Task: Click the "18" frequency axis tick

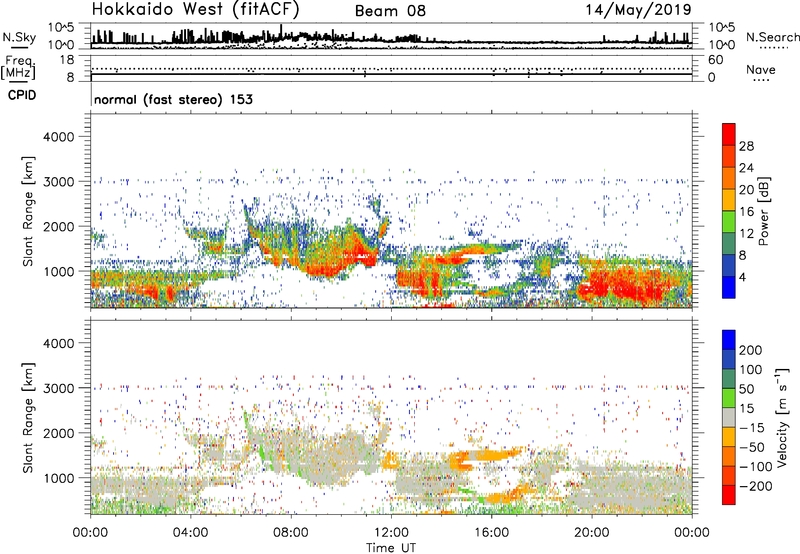Action: click(67, 60)
